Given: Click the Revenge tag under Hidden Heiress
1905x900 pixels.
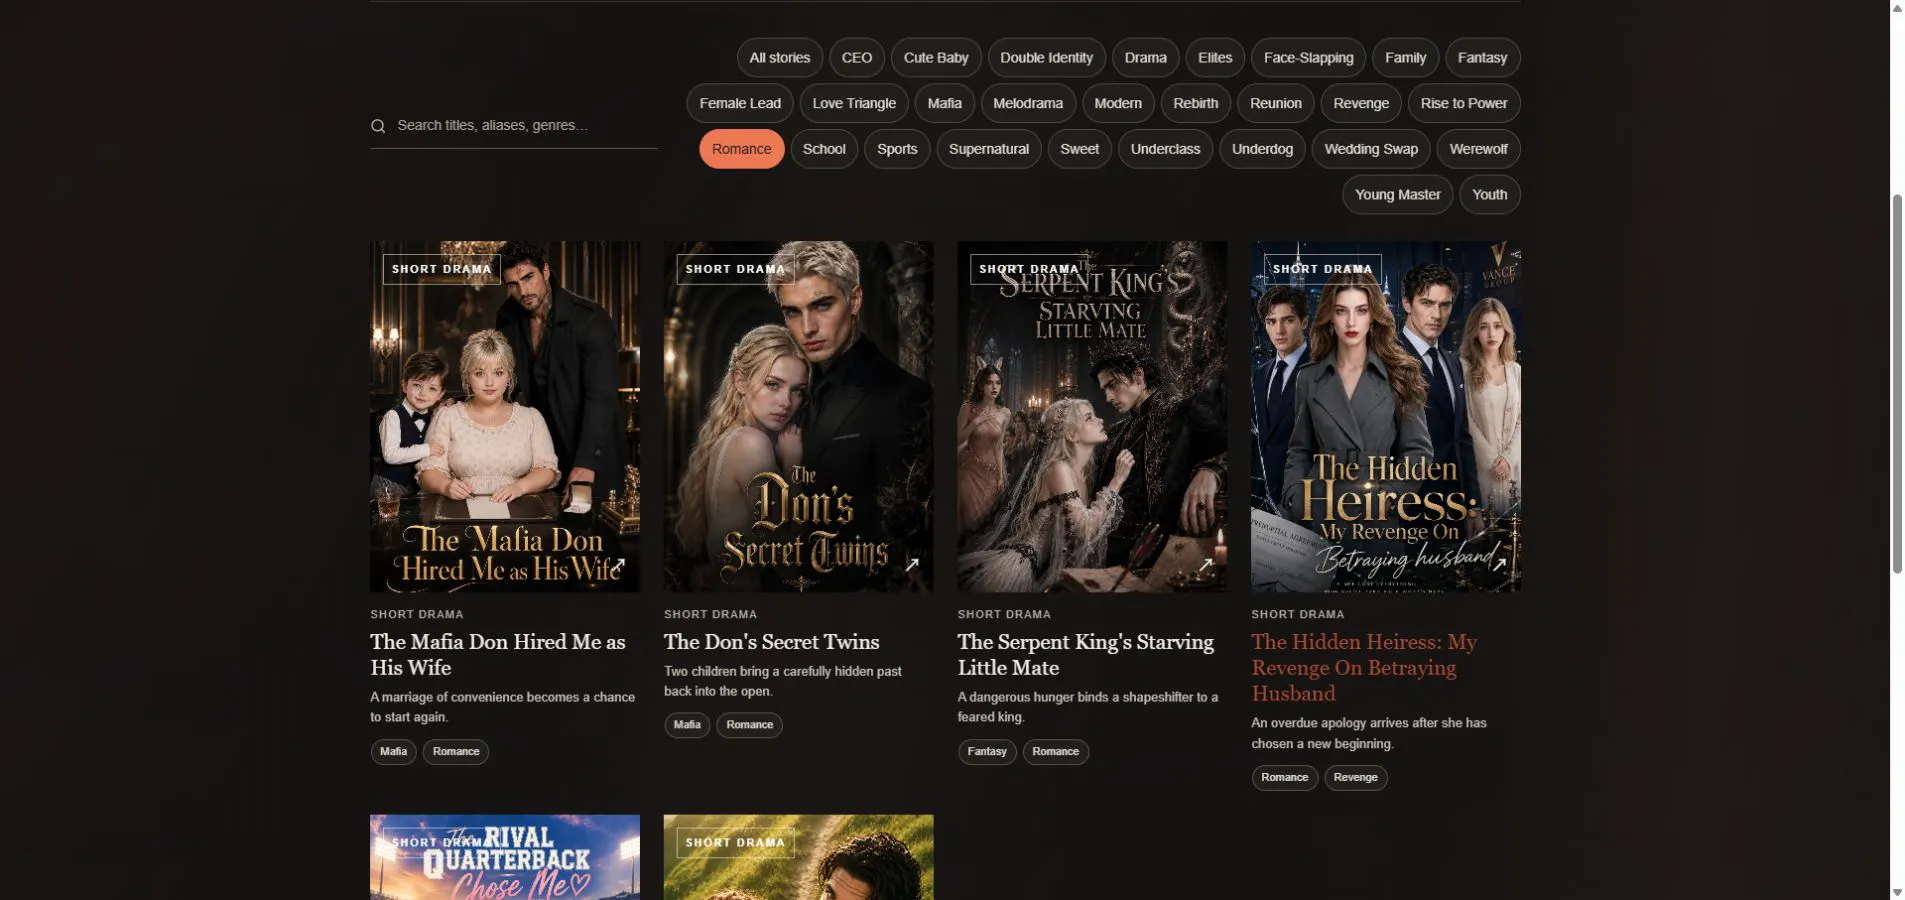Looking at the screenshot, I should (x=1356, y=778).
